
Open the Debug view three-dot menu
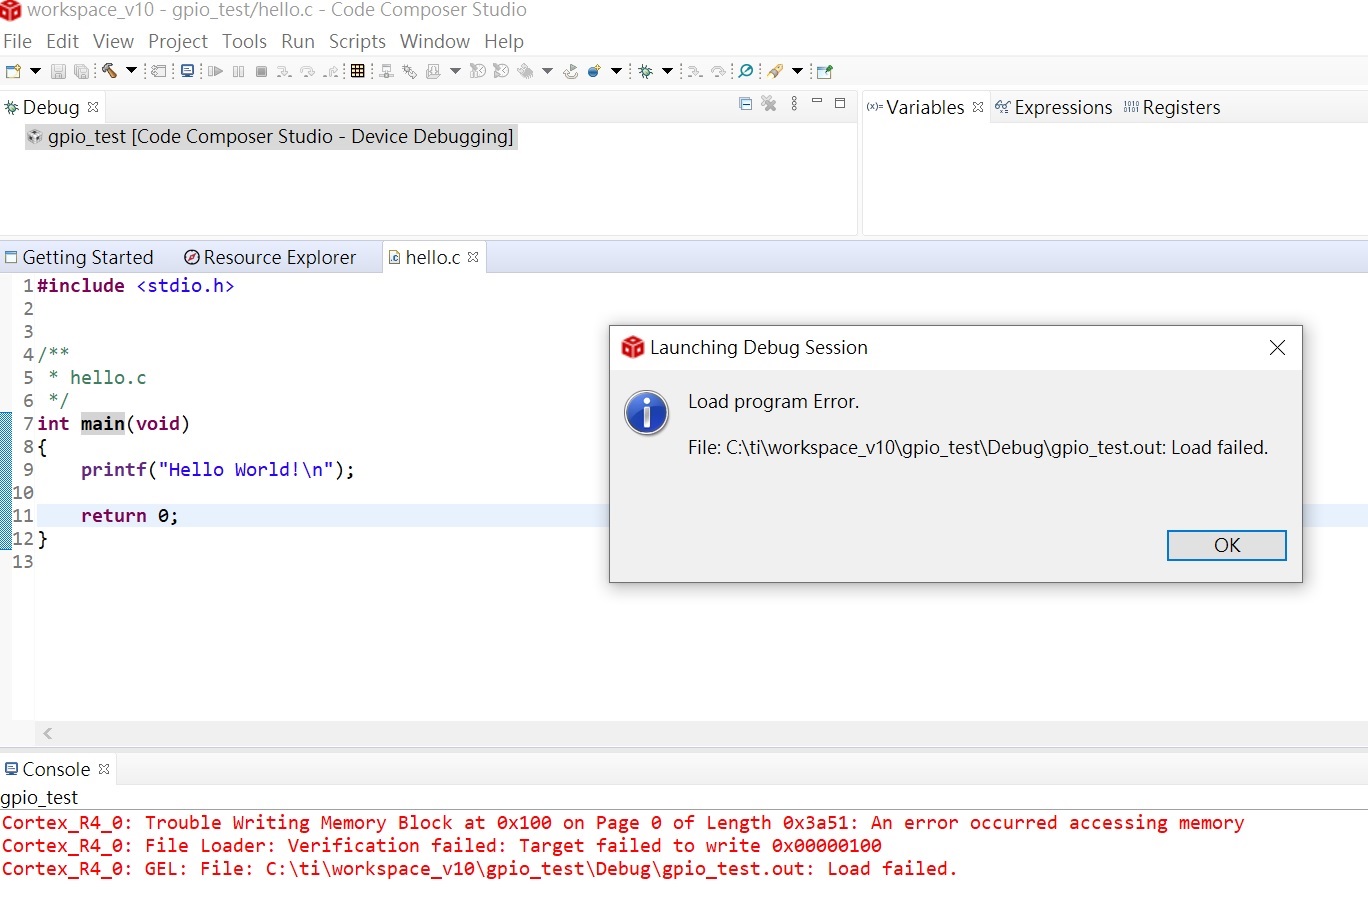[794, 103]
